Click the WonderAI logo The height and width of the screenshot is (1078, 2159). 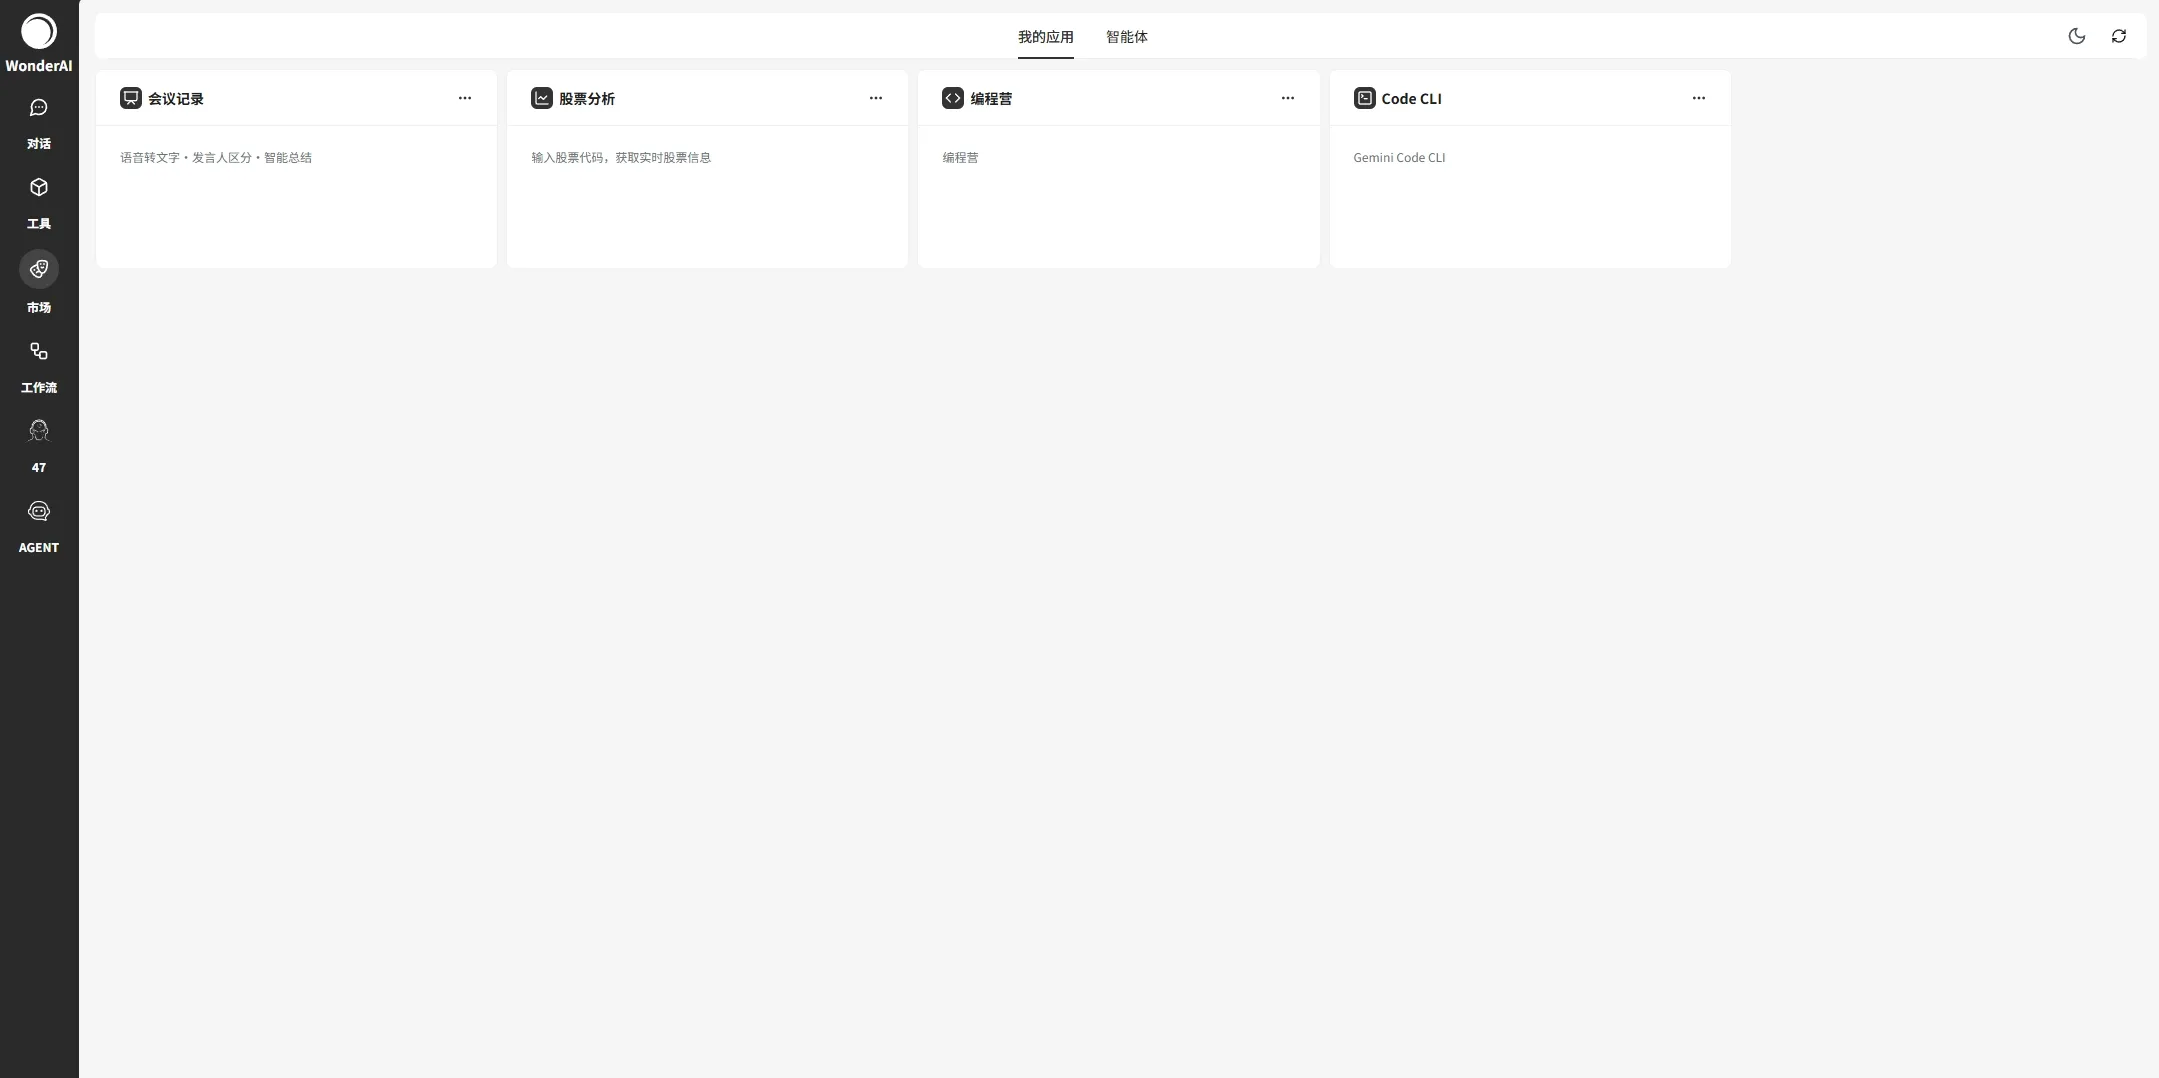point(38,33)
